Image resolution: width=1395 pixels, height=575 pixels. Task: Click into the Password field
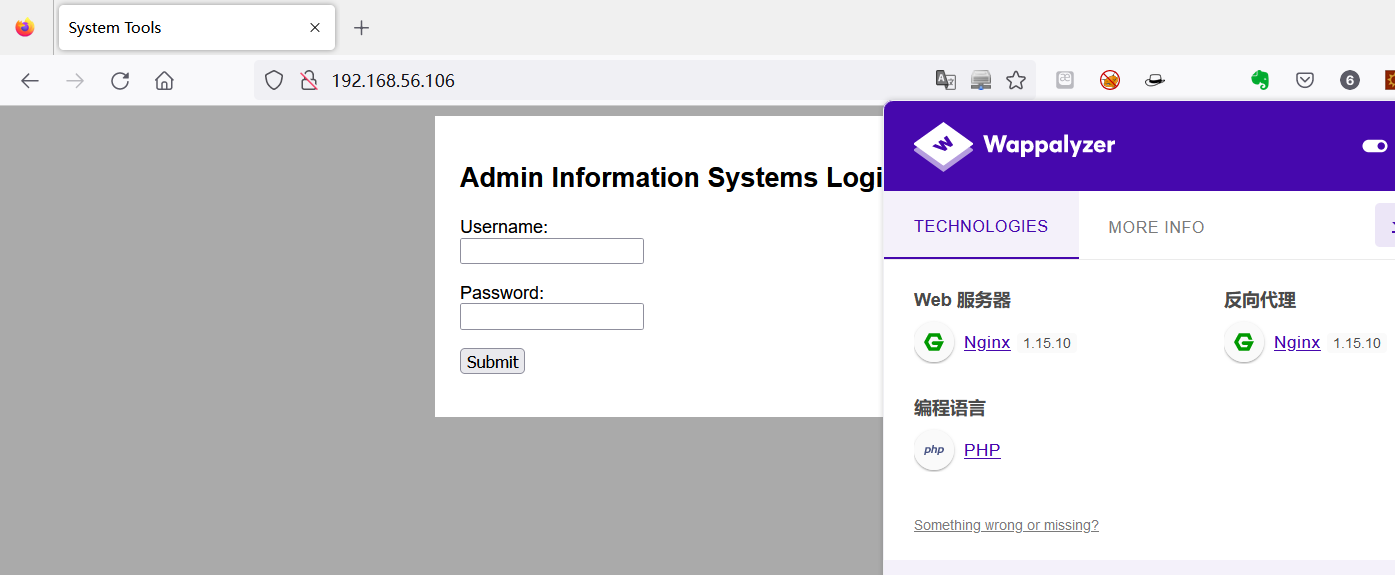click(551, 317)
